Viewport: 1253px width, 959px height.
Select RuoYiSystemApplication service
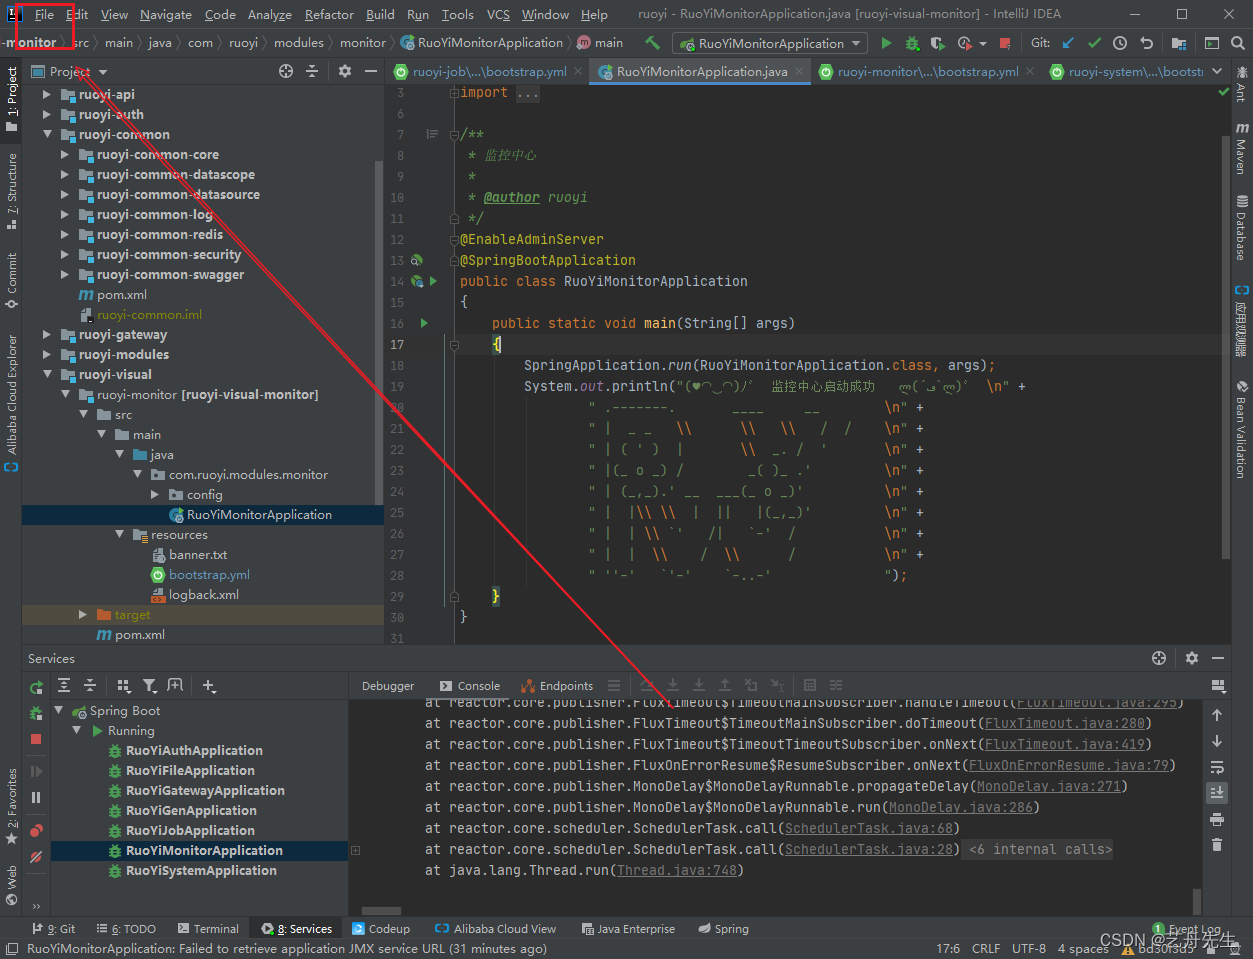[201, 870]
